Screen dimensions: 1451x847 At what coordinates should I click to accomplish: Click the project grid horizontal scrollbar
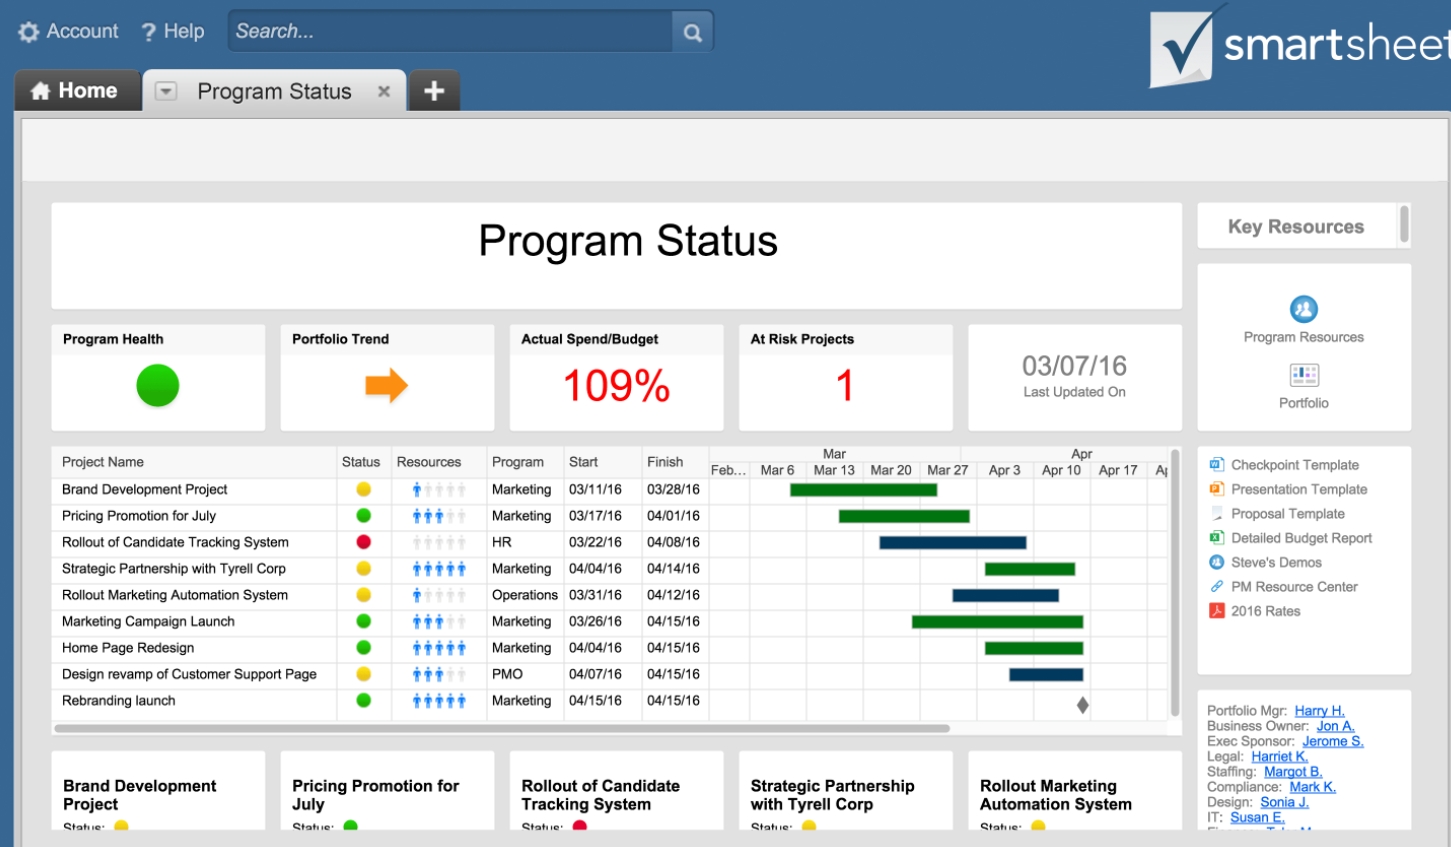coord(502,728)
